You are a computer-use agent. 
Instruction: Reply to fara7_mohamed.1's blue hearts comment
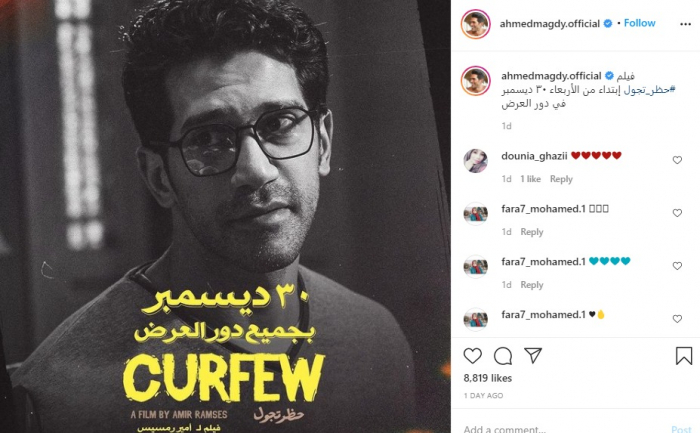click(532, 285)
